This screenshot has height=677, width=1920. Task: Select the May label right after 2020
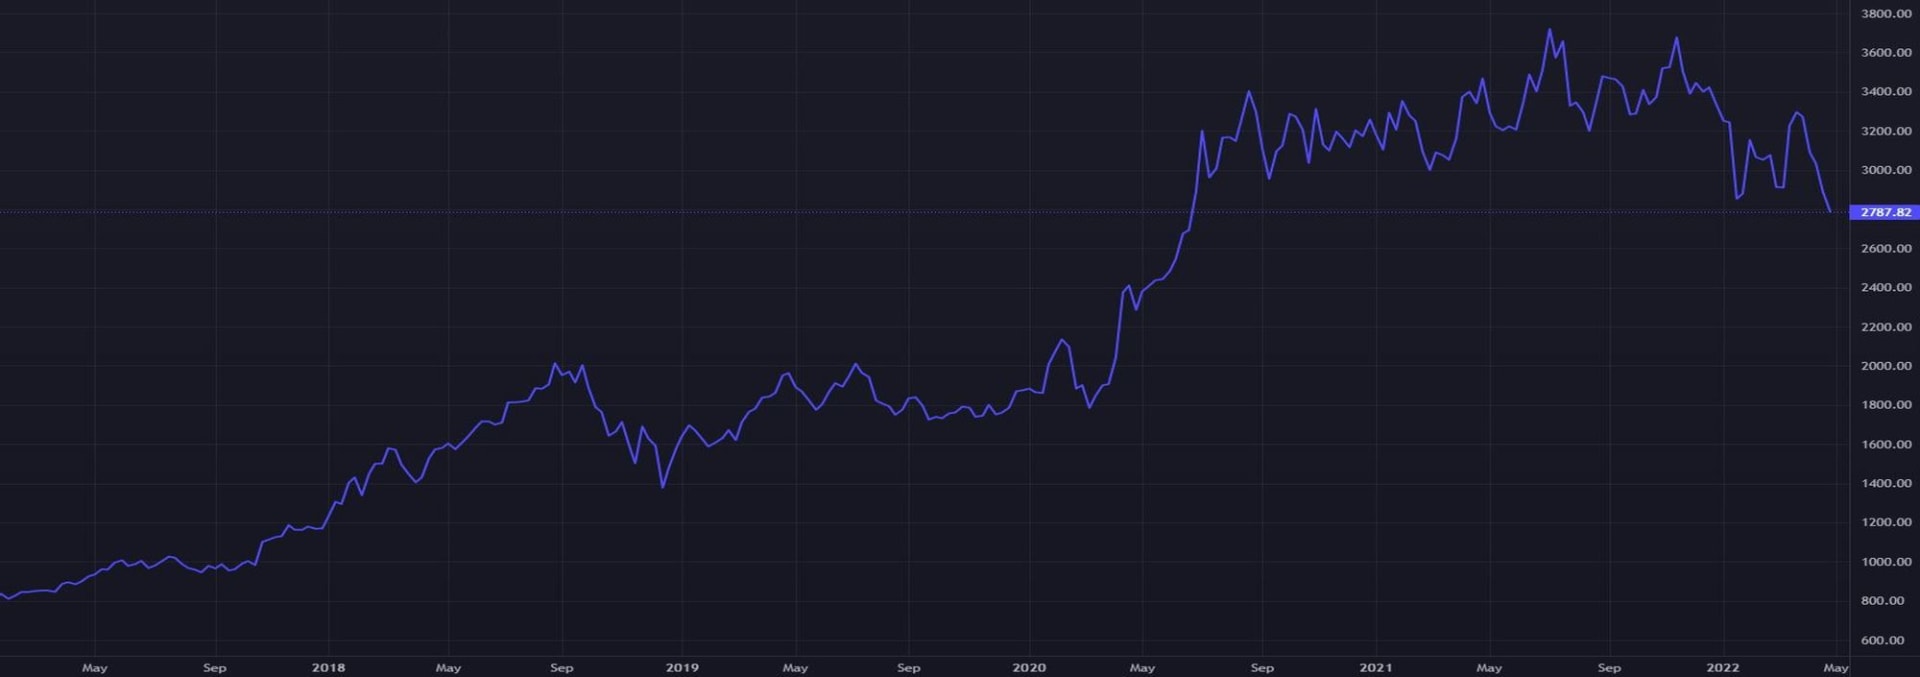click(x=1142, y=667)
